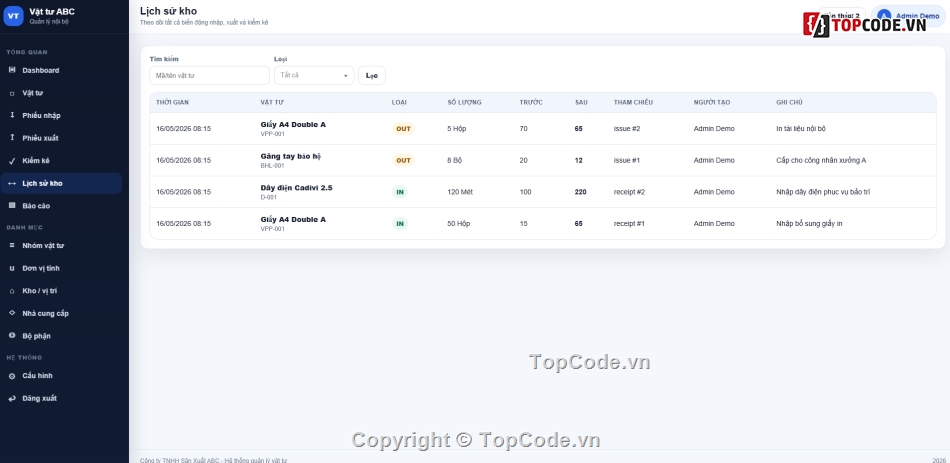Click the before value 70
950x463 pixels.
pyautogui.click(x=523, y=128)
